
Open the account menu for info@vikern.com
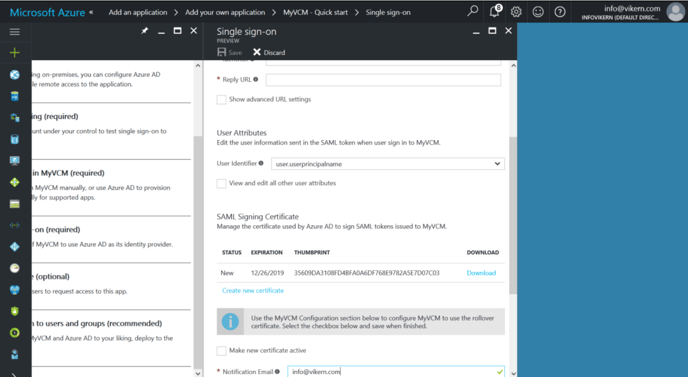(x=631, y=12)
